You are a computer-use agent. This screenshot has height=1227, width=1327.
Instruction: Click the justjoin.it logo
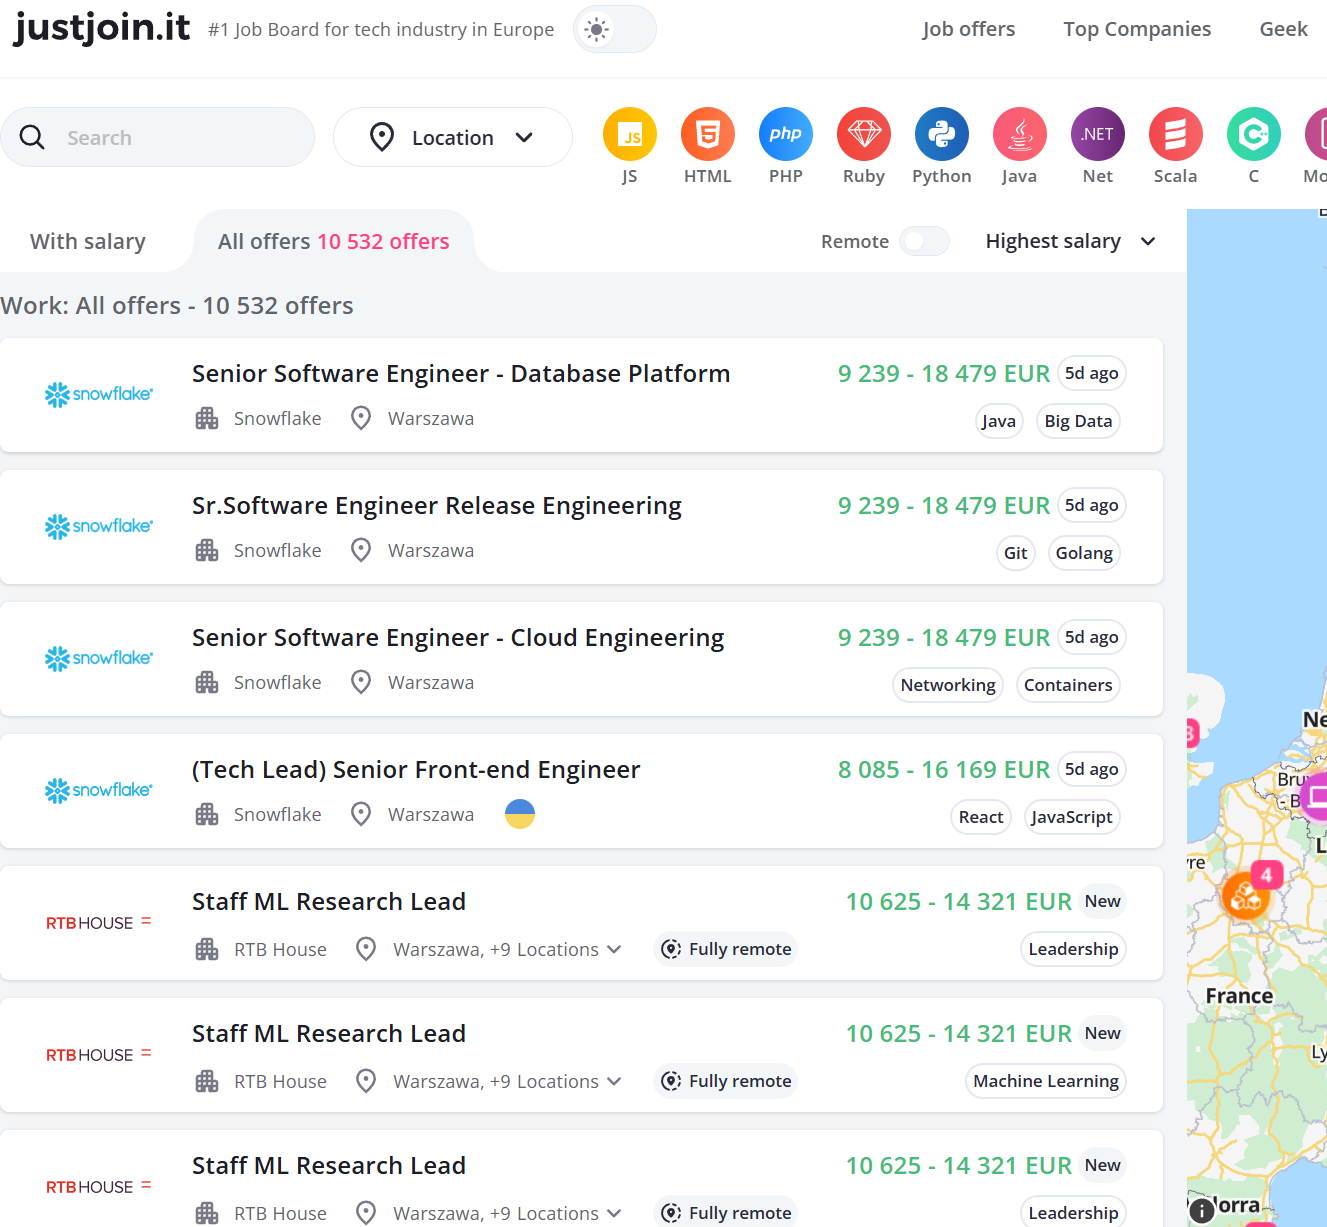[101, 27]
